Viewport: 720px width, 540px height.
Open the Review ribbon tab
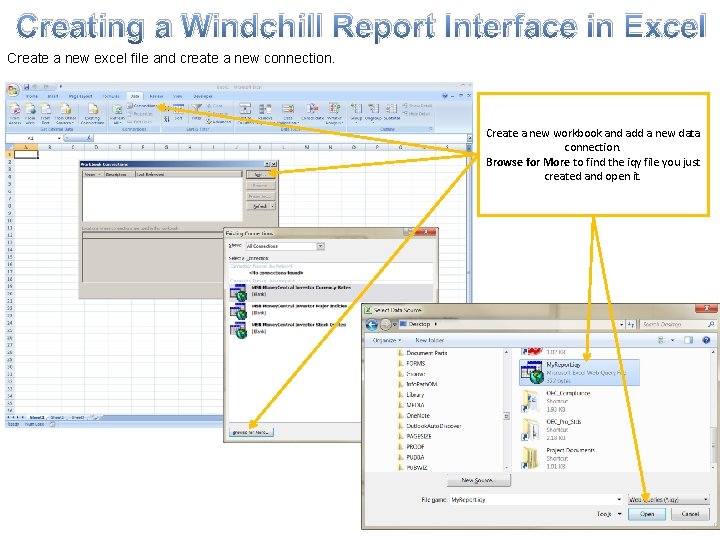click(156, 96)
